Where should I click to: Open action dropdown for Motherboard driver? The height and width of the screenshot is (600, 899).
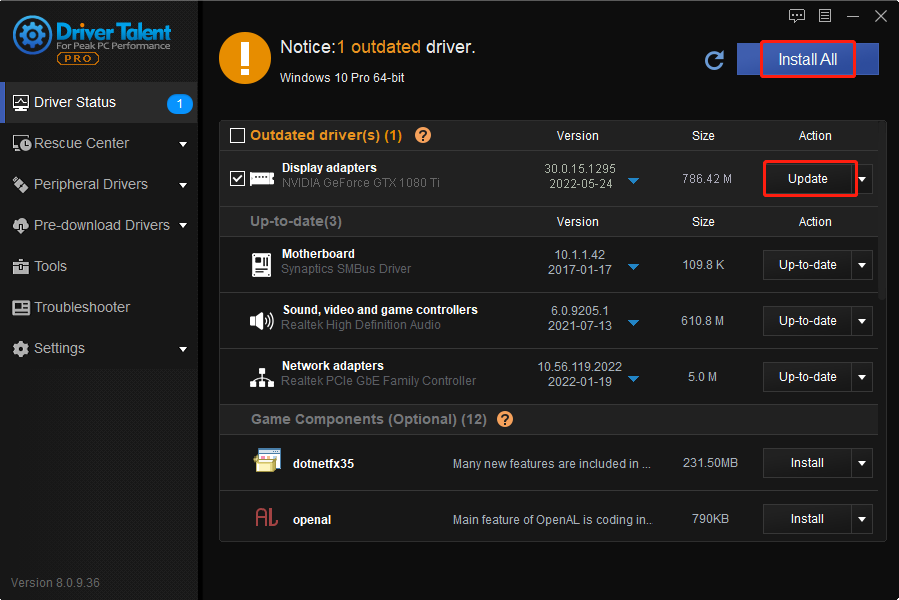tap(862, 265)
